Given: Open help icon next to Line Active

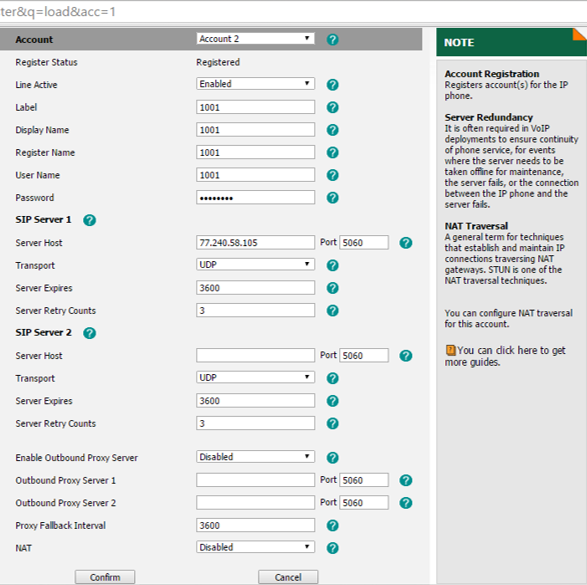Looking at the screenshot, I should point(332,85).
